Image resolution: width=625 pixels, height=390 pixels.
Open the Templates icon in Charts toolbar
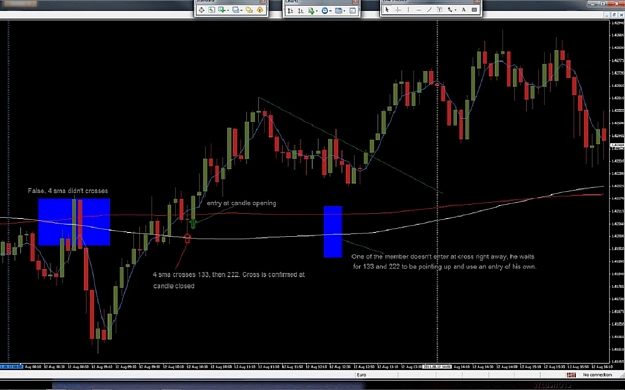pyautogui.click(x=338, y=11)
